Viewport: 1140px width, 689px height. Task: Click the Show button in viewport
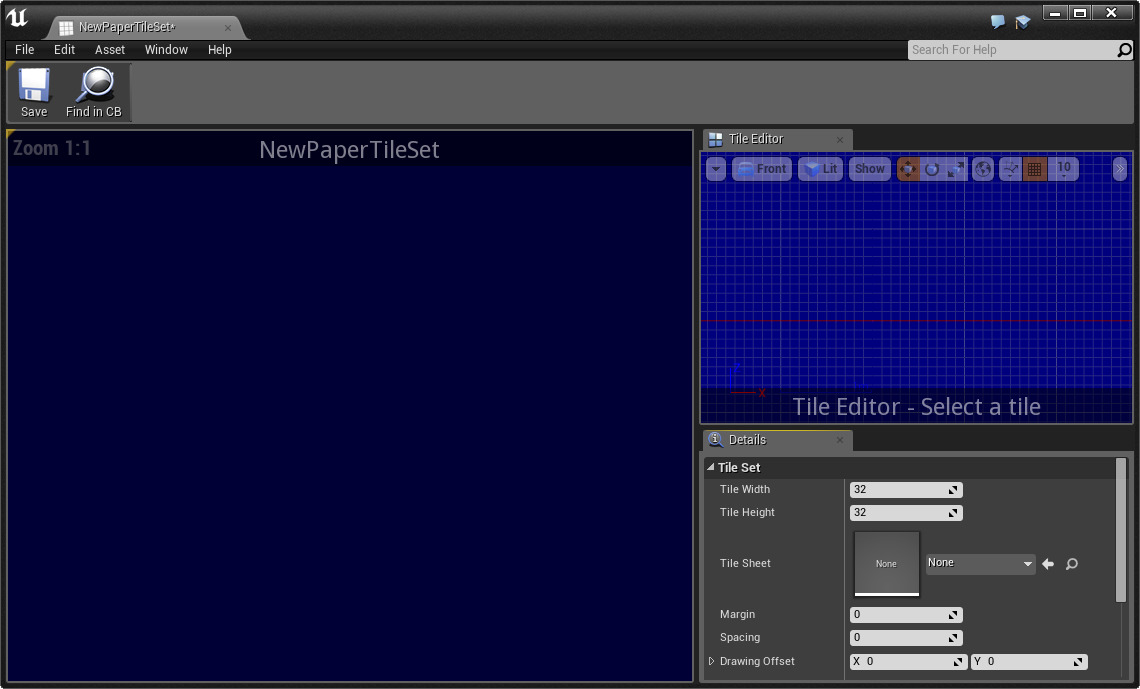click(869, 169)
